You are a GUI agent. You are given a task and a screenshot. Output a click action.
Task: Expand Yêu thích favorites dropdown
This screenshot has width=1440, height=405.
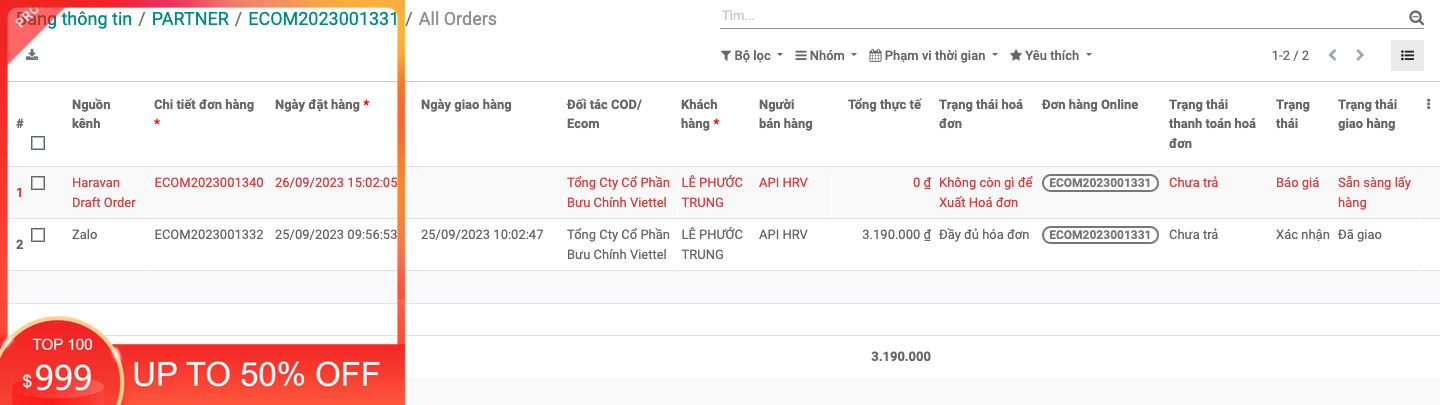click(x=1050, y=55)
